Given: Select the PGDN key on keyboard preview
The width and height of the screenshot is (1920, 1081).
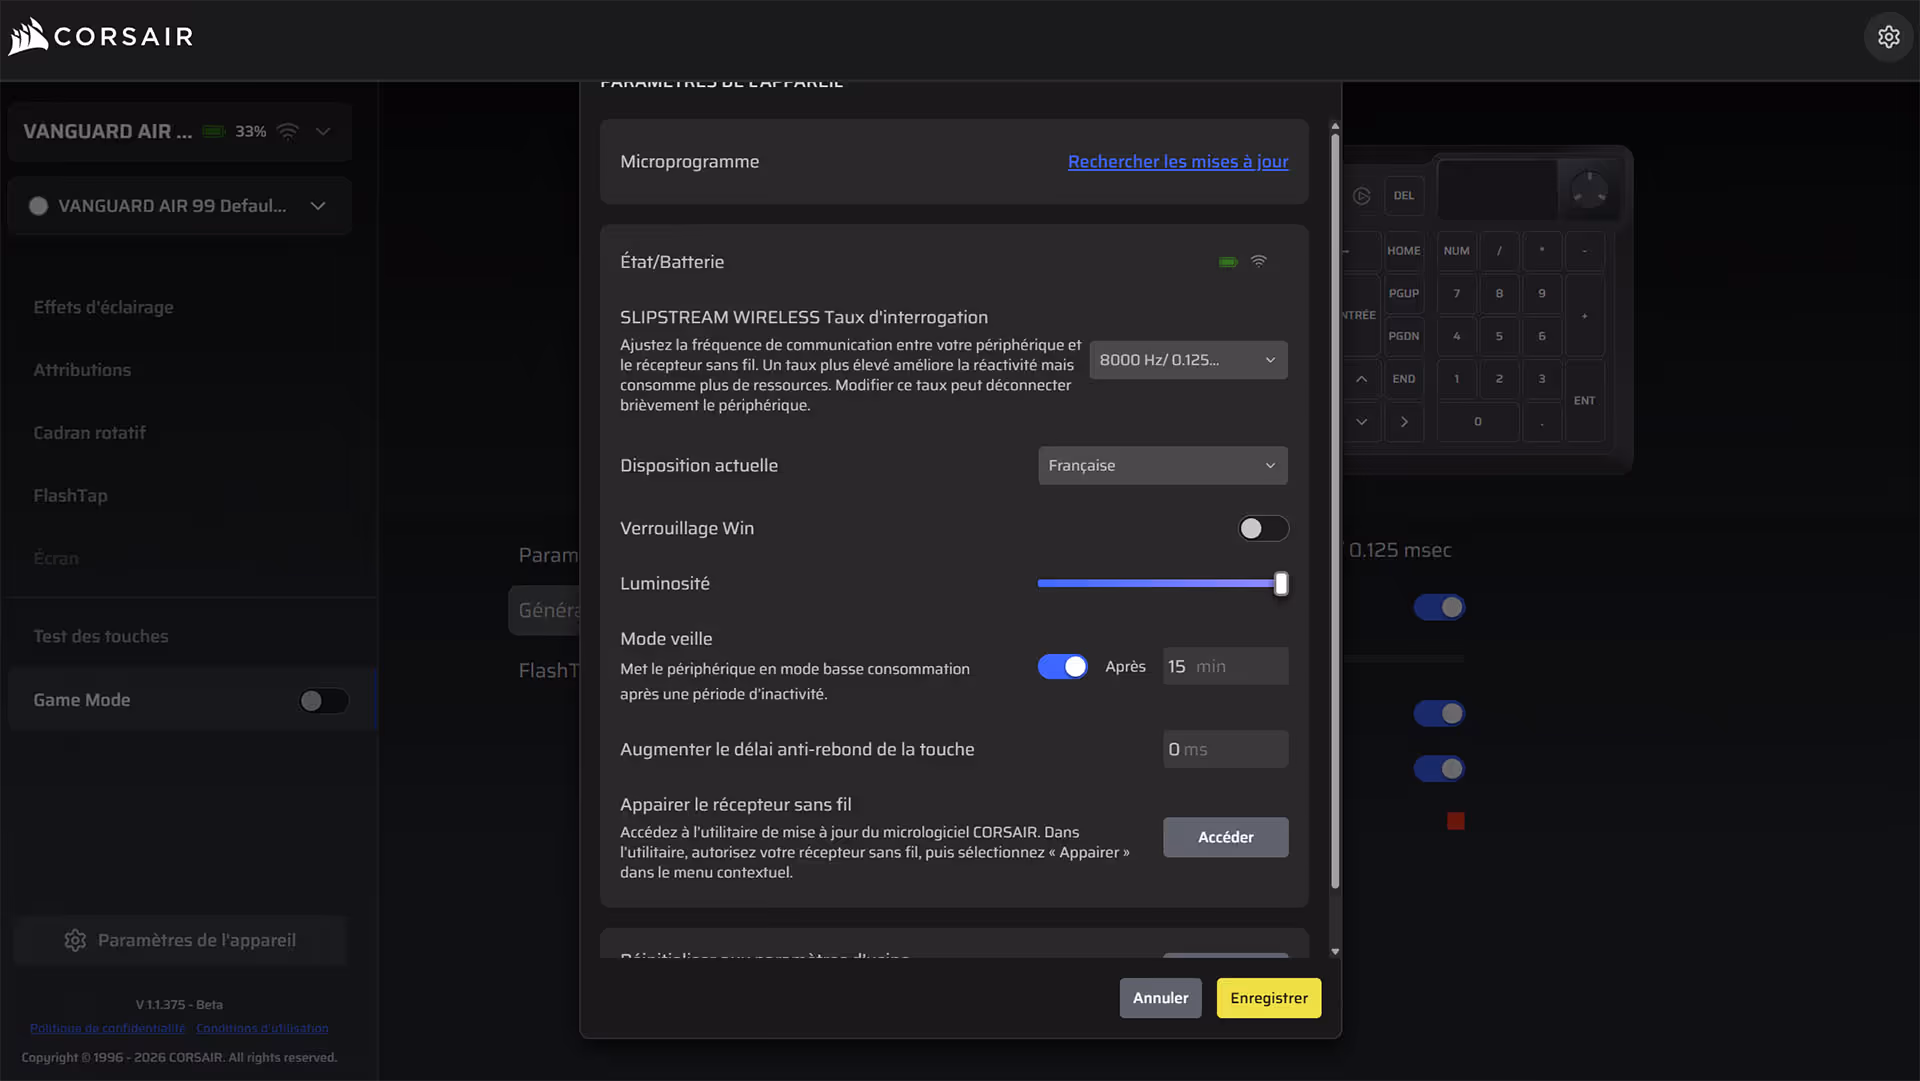Looking at the screenshot, I should coord(1404,336).
